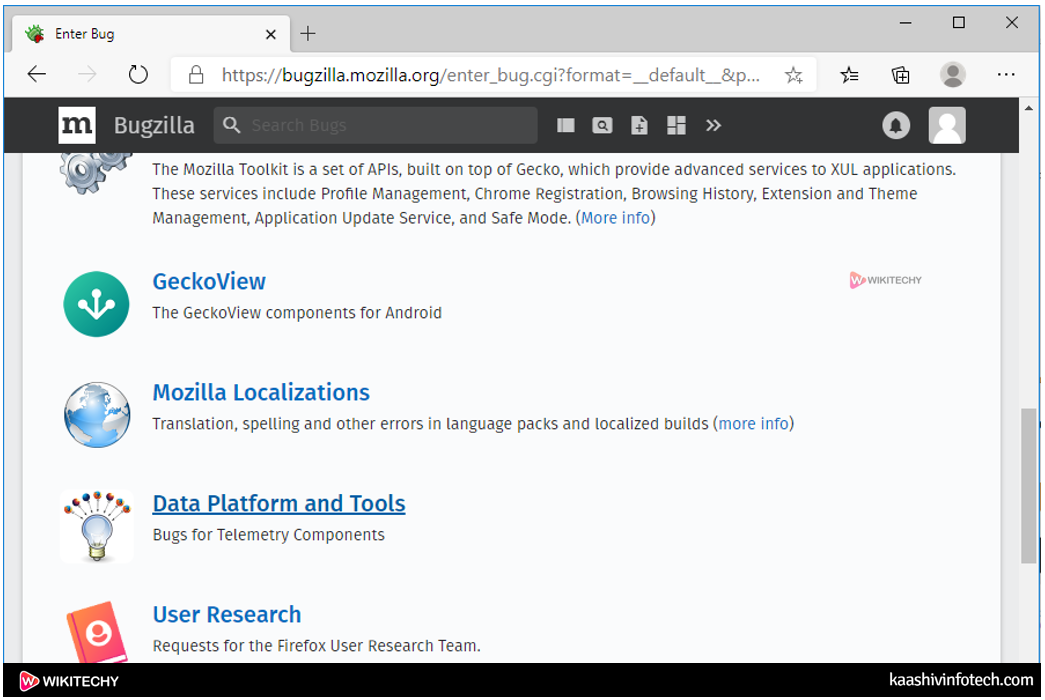Open browser Settings and more menu
This screenshot has height=700, width=1045.
[x=1006, y=75]
